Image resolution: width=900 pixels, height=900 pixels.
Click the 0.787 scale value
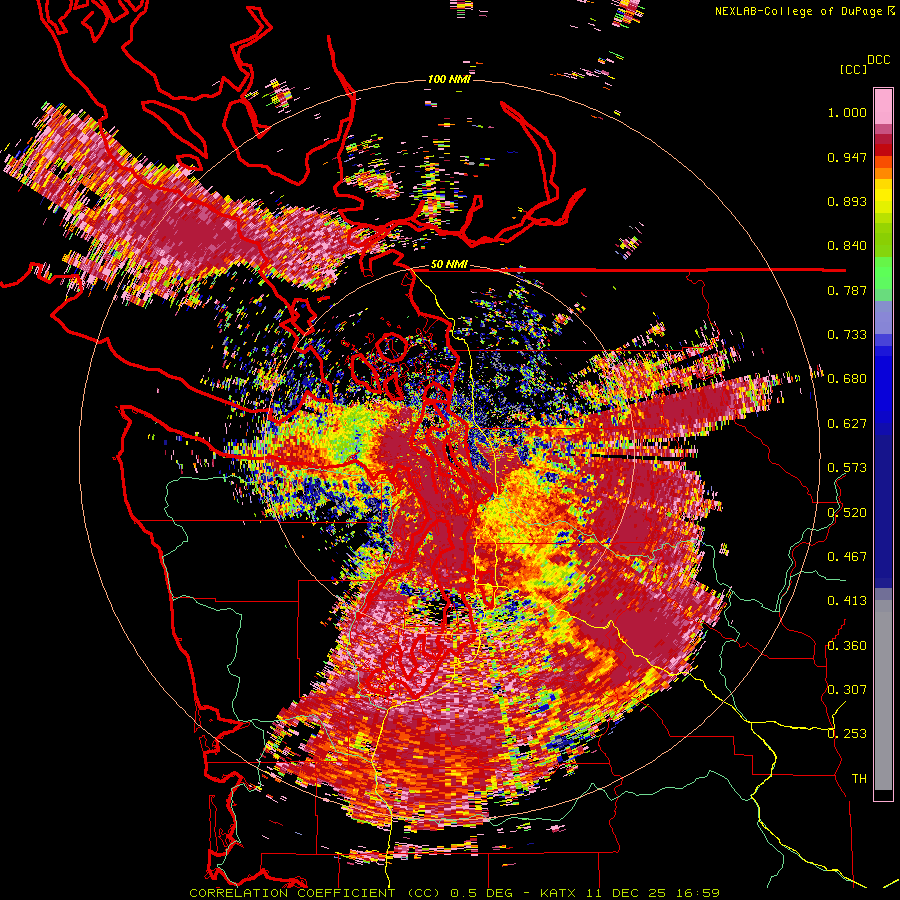pos(847,290)
